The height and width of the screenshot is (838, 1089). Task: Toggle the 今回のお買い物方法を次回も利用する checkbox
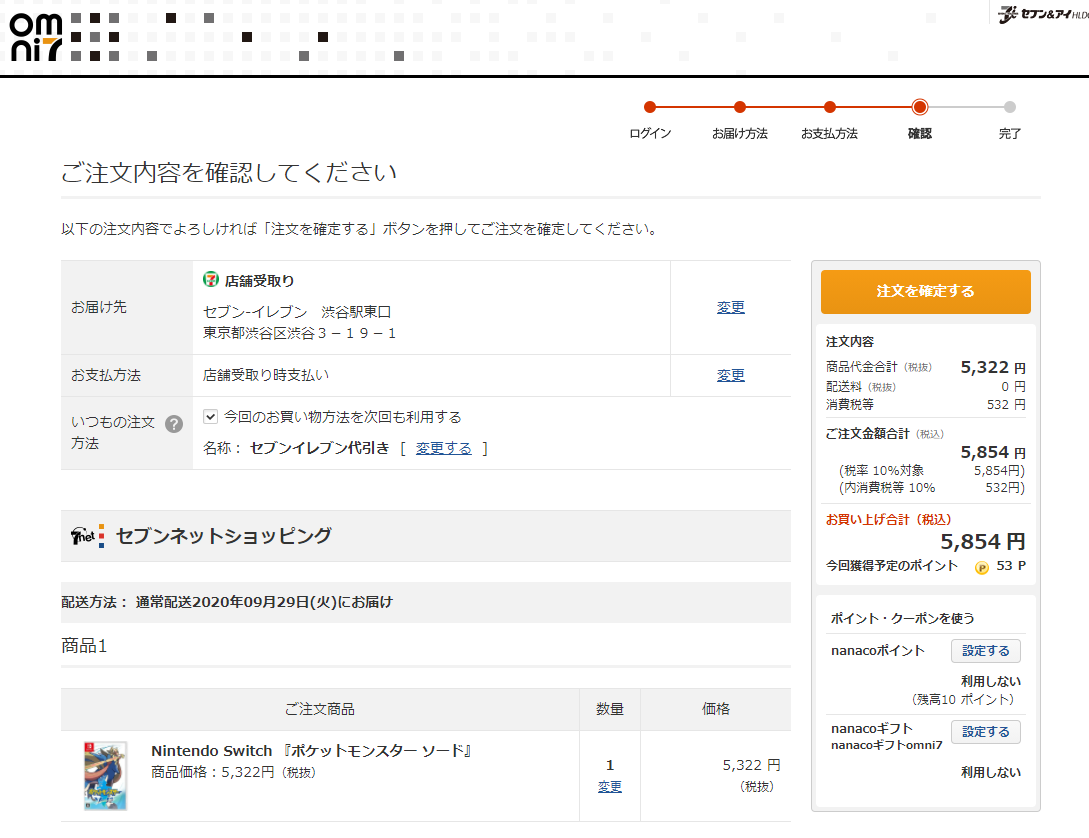pyautogui.click(x=210, y=417)
